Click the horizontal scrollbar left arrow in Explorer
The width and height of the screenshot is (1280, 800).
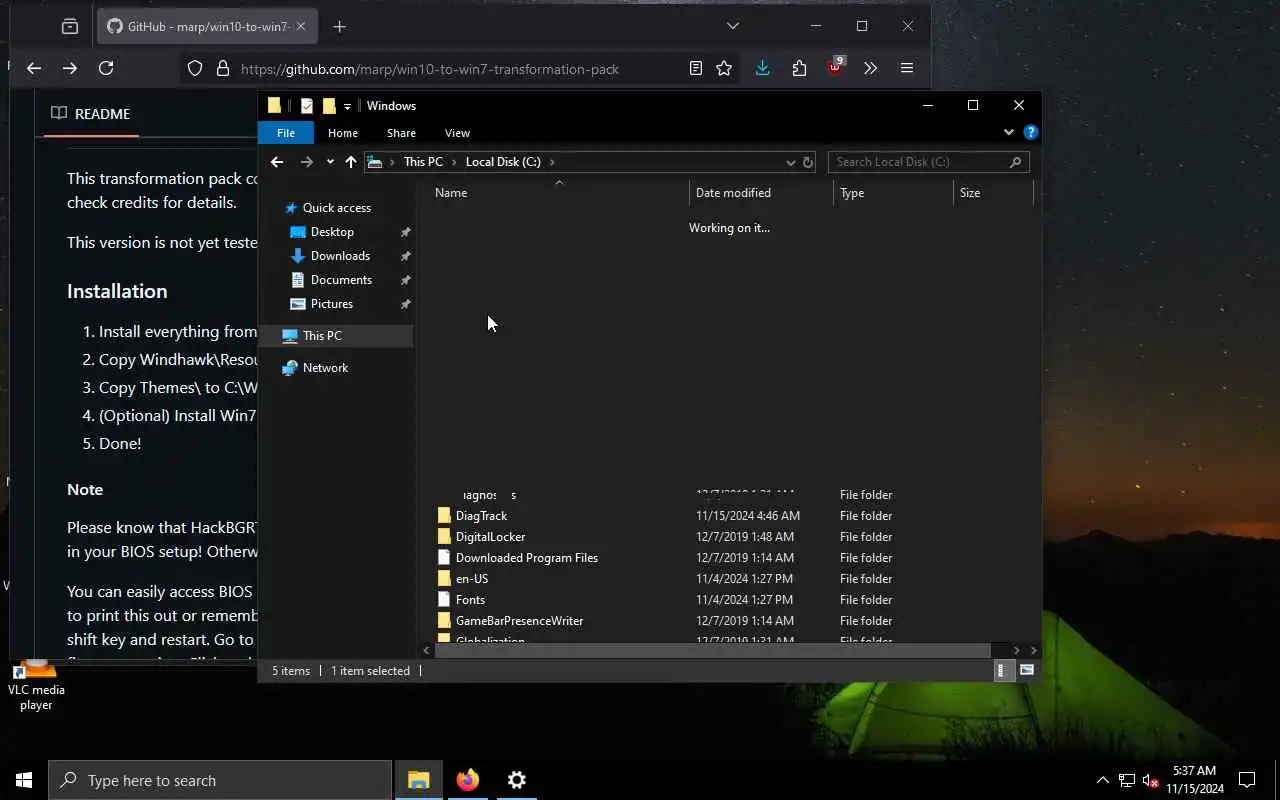[427, 651]
